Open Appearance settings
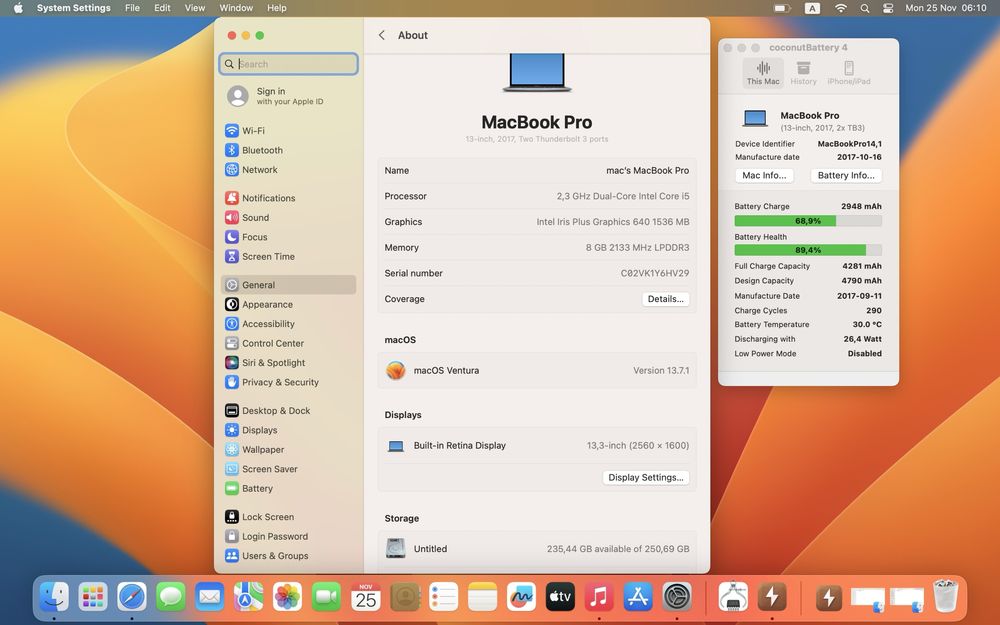1000x625 pixels. 288,305
